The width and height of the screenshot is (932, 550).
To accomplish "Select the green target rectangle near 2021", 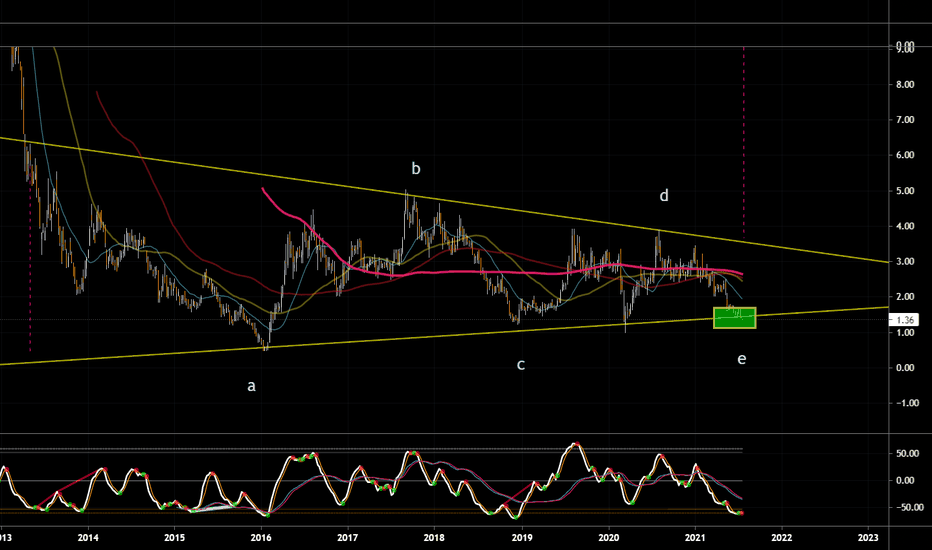I will point(735,318).
